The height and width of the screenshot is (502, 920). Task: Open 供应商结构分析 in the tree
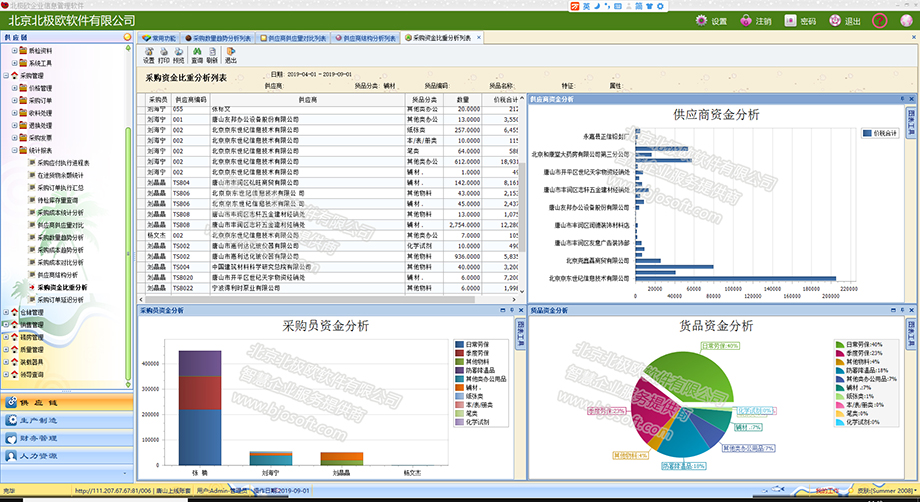[58, 275]
